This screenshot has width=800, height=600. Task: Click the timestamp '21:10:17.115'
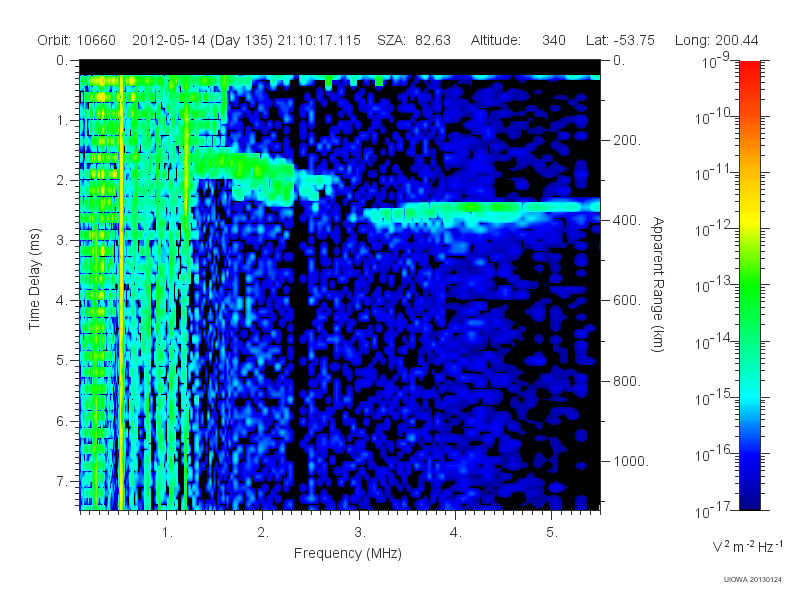(319, 40)
